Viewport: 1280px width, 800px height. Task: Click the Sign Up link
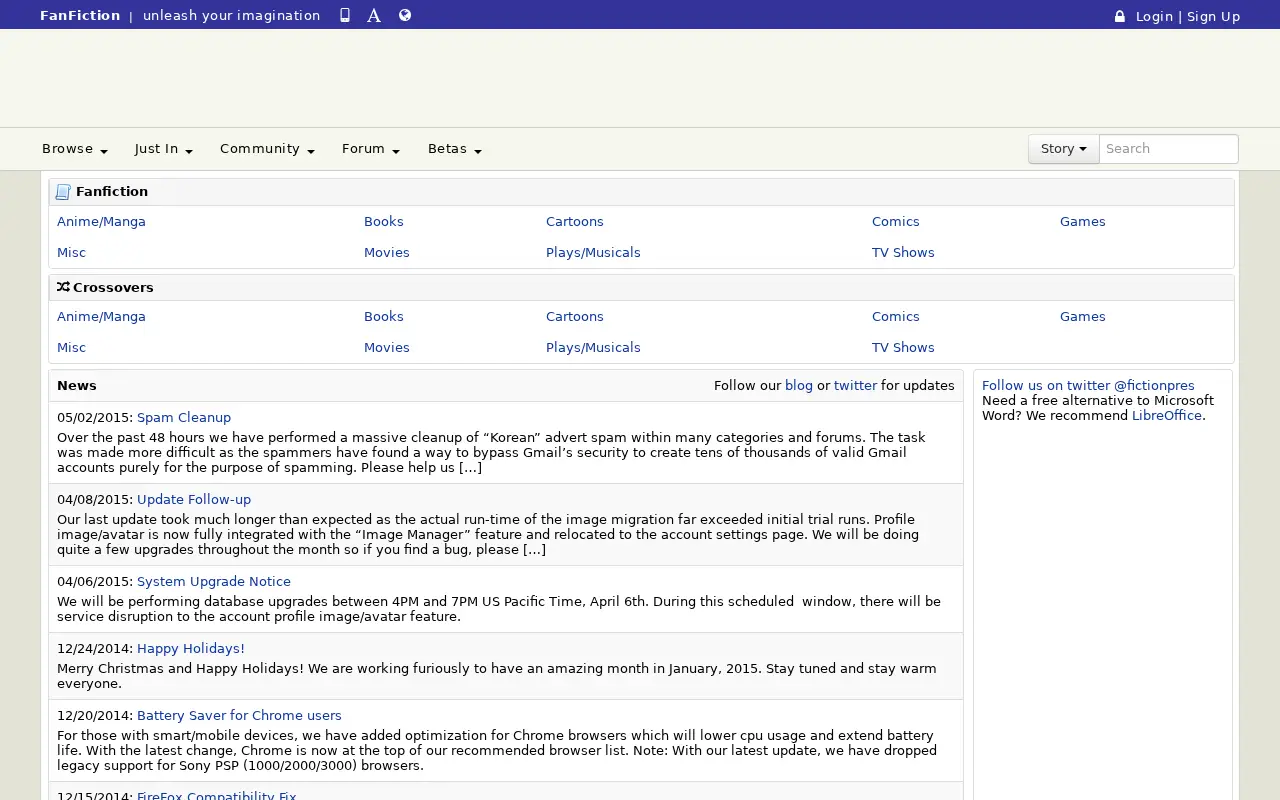(x=1213, y=16)
